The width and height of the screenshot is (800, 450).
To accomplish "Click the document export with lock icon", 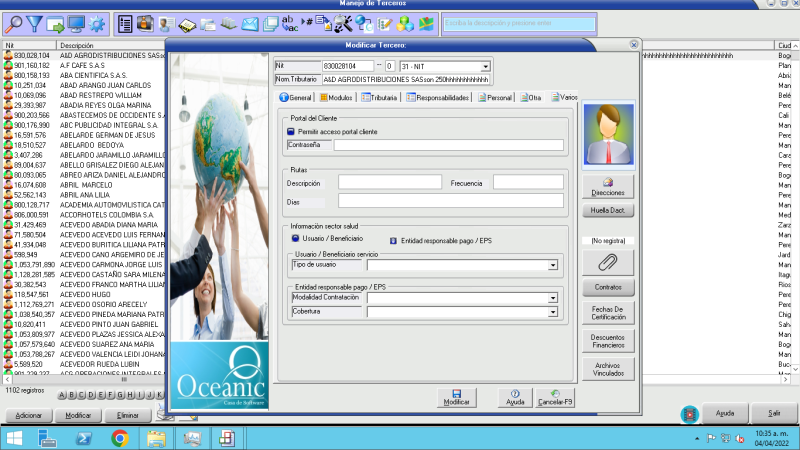I will pyautogui.click(x=323, y=23).
